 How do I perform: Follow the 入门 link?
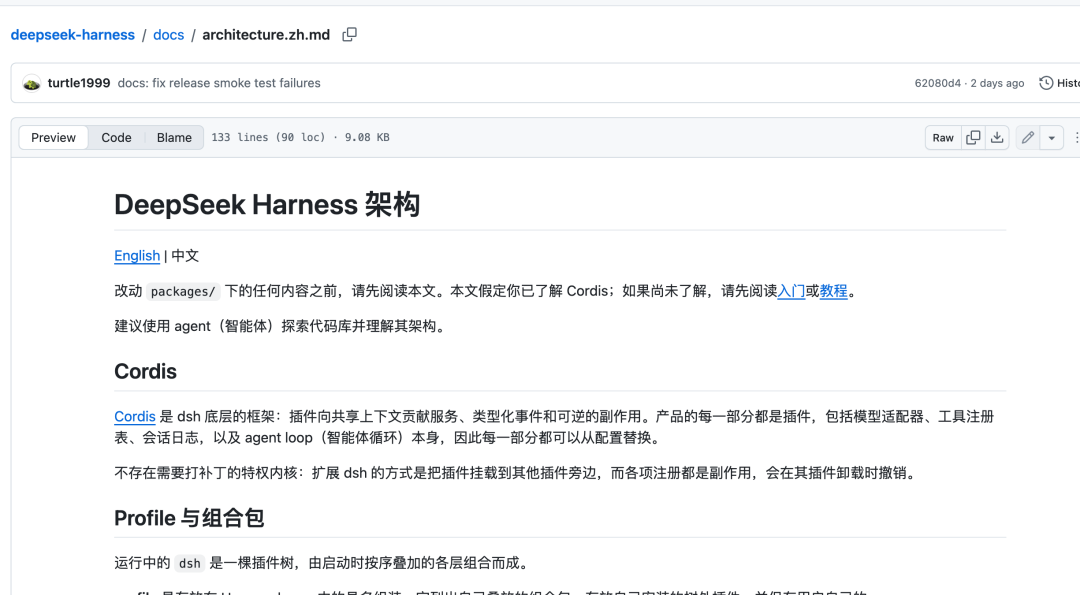[791, 291]
